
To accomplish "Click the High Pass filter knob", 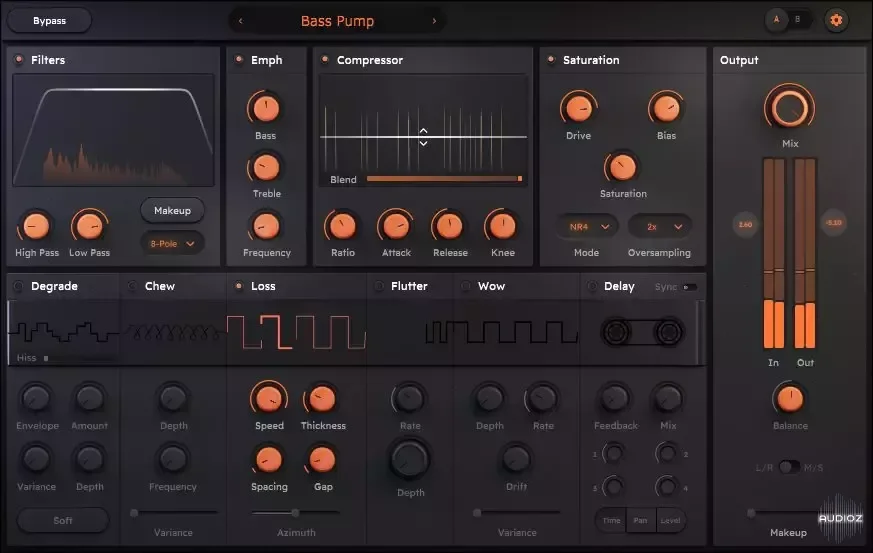I will (x=36, y=226).
